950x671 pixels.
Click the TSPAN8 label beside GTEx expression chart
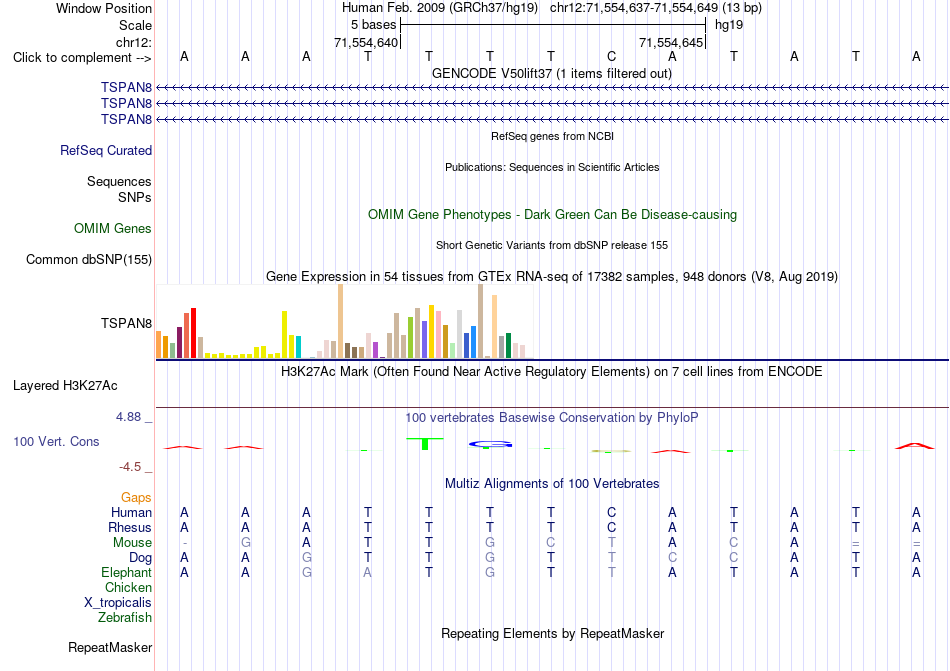tap(127, 323)
